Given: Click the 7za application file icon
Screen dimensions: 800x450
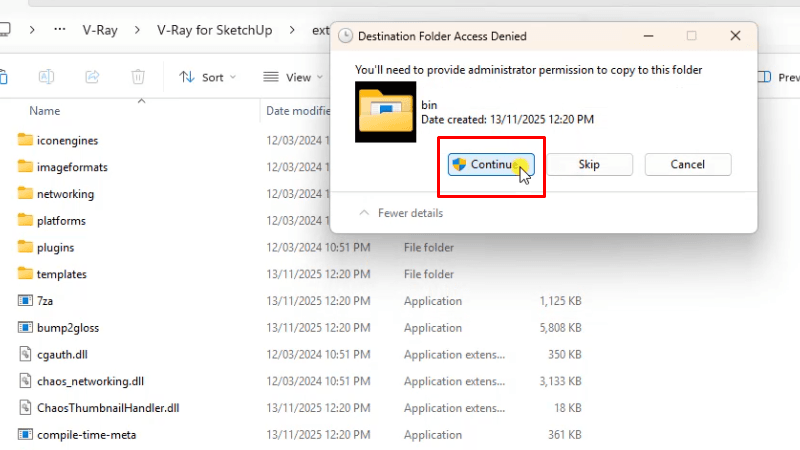Looking at the screenshot, I should [26, 300].
